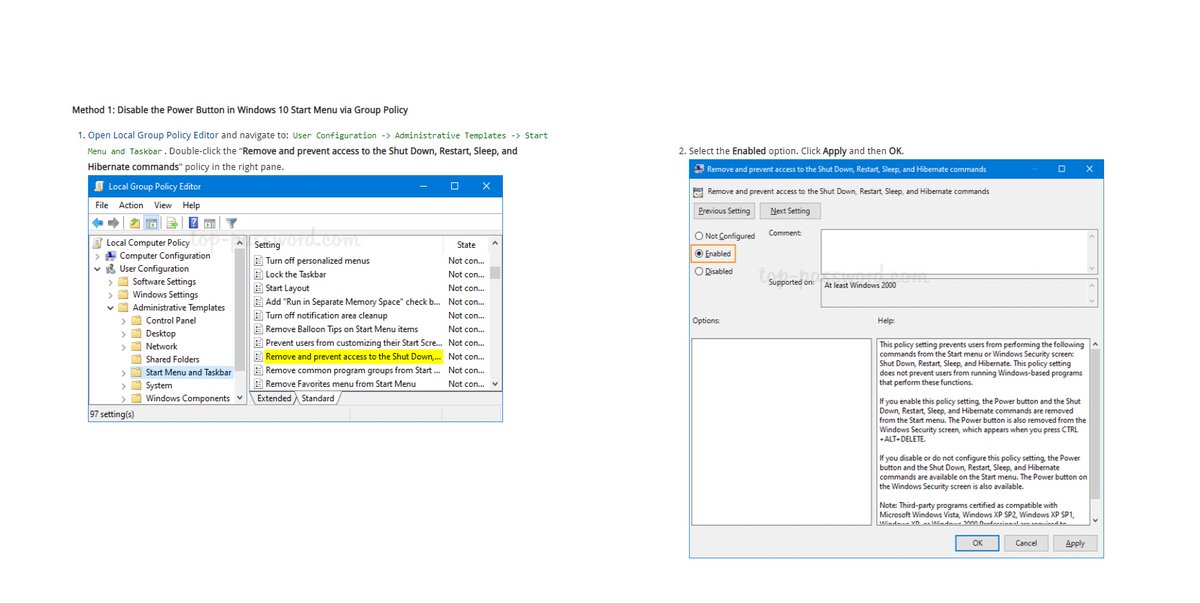This screenshot has height=603, width=1200.
Task: Click the Next Setting button
Action: pyautogui.click(x=790, y=210)
